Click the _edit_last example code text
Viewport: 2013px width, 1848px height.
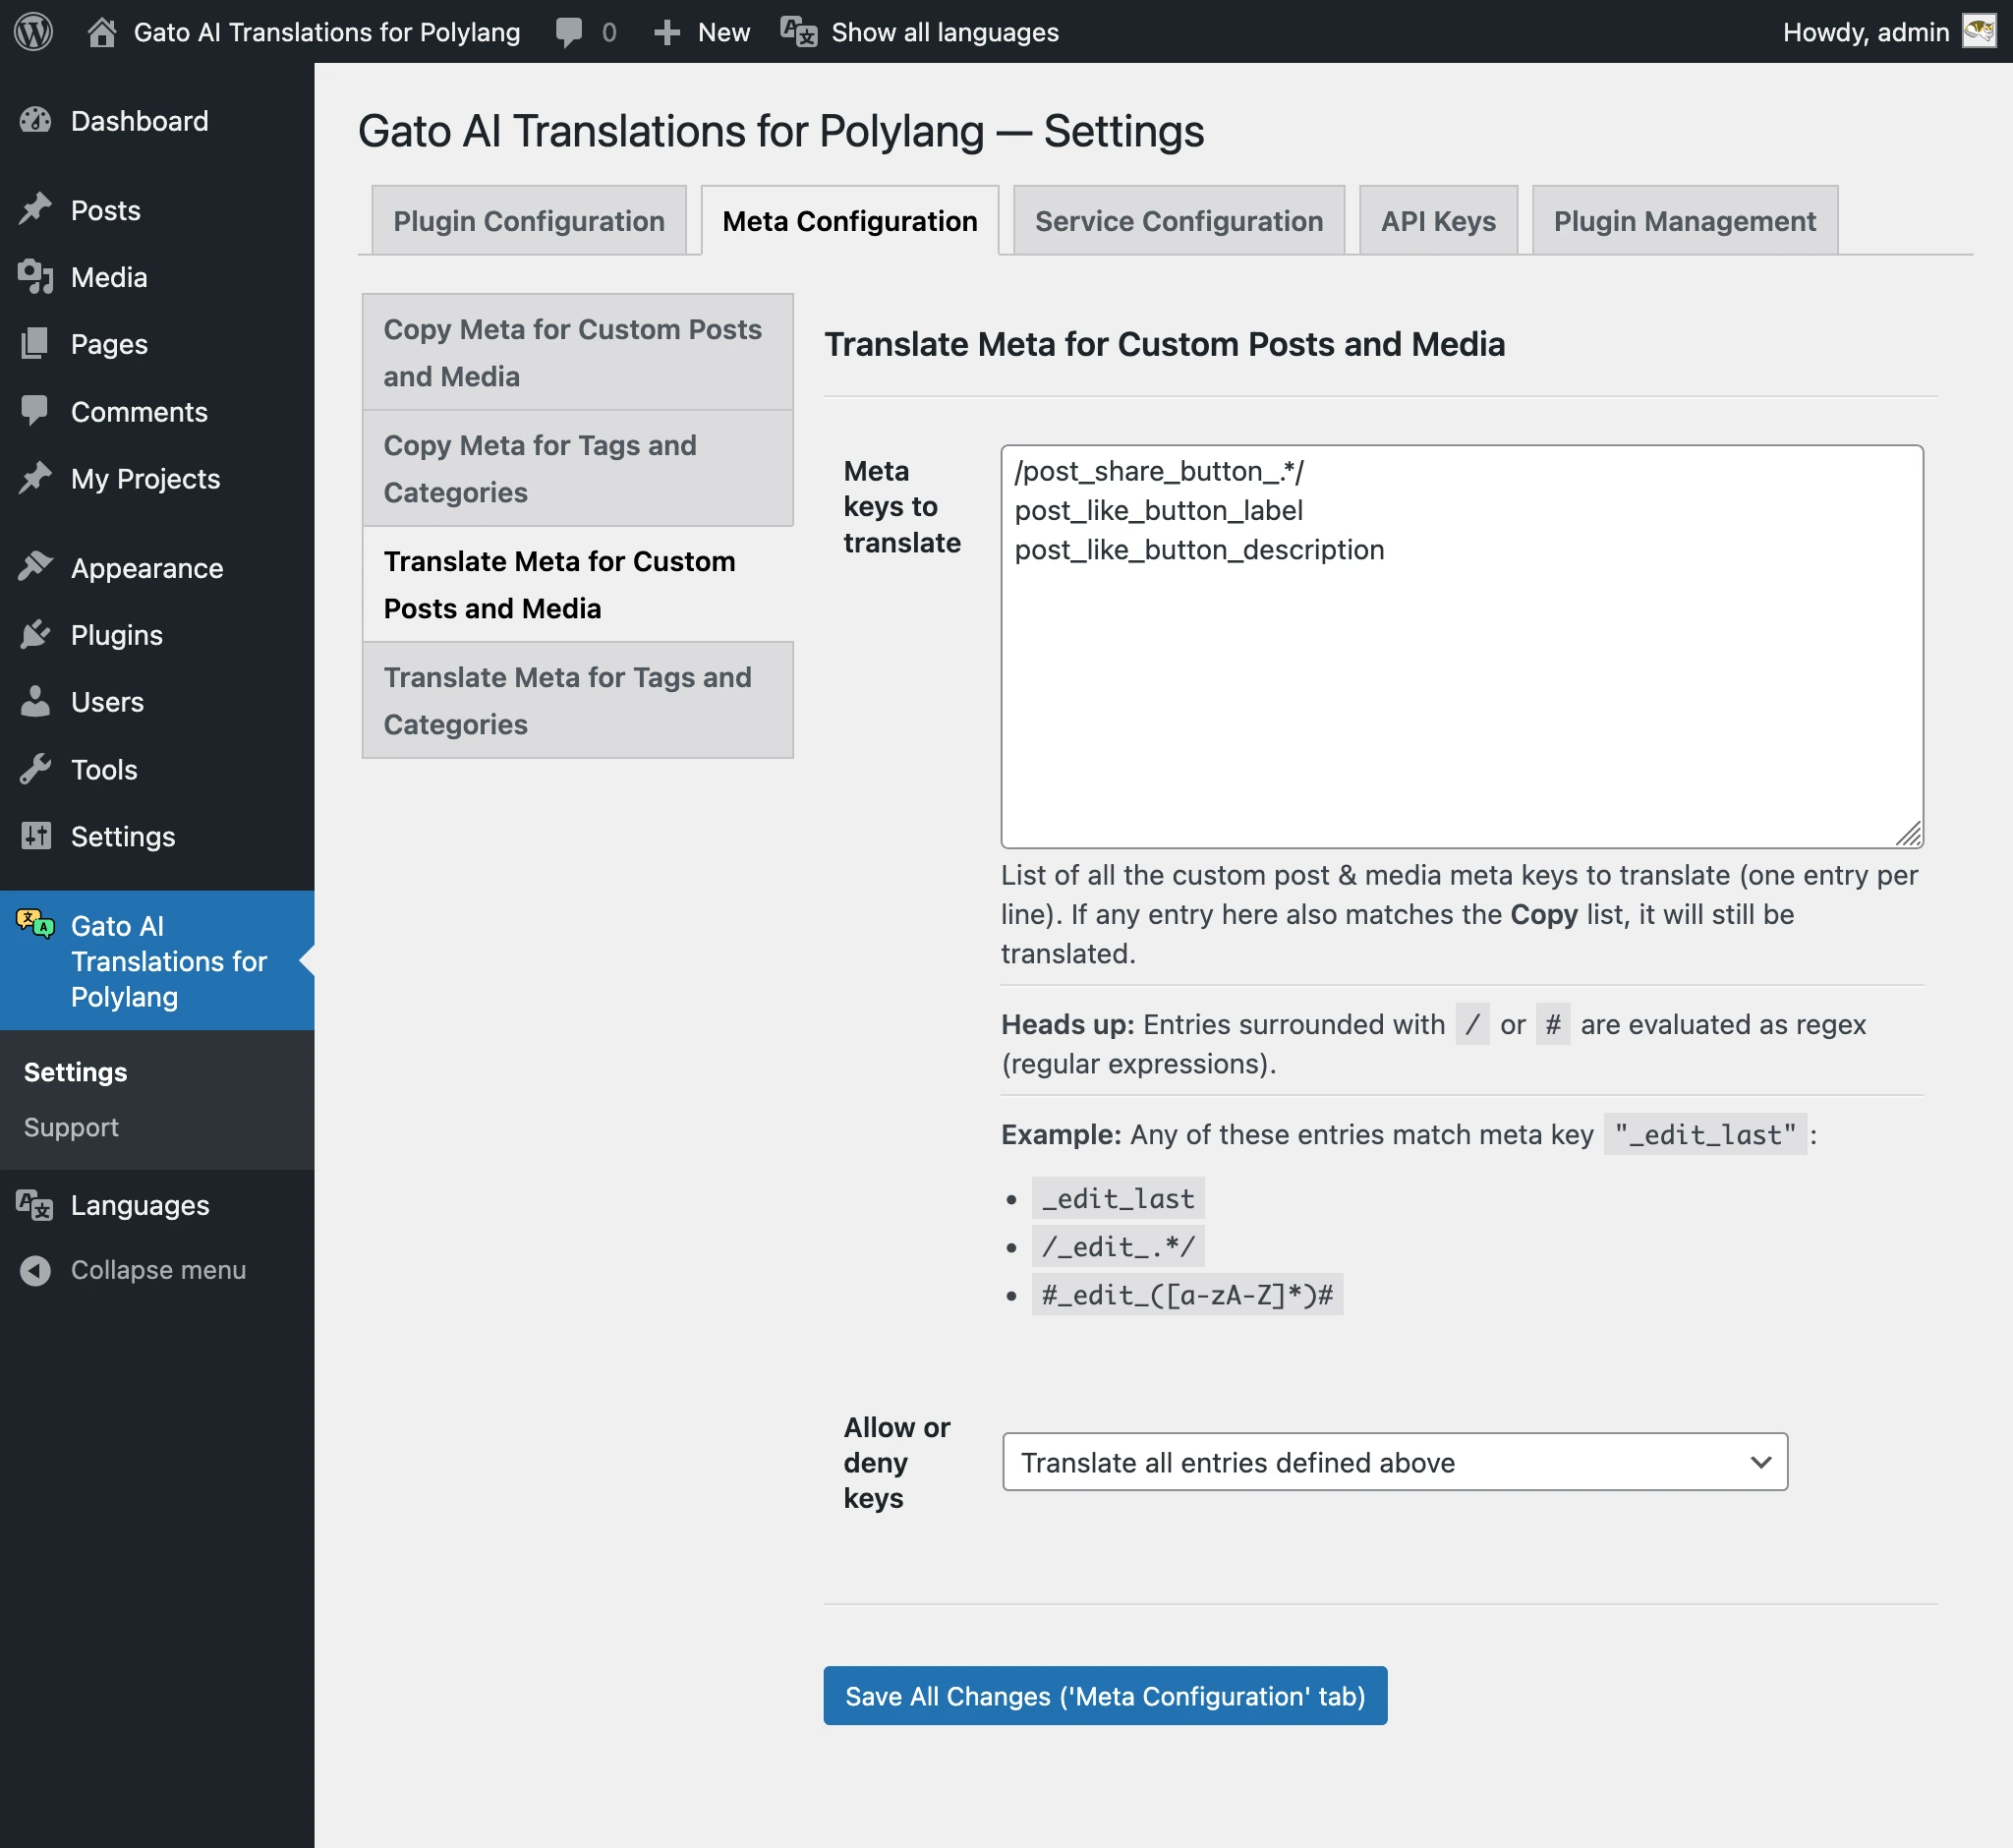click(x=1118, y=1198)
